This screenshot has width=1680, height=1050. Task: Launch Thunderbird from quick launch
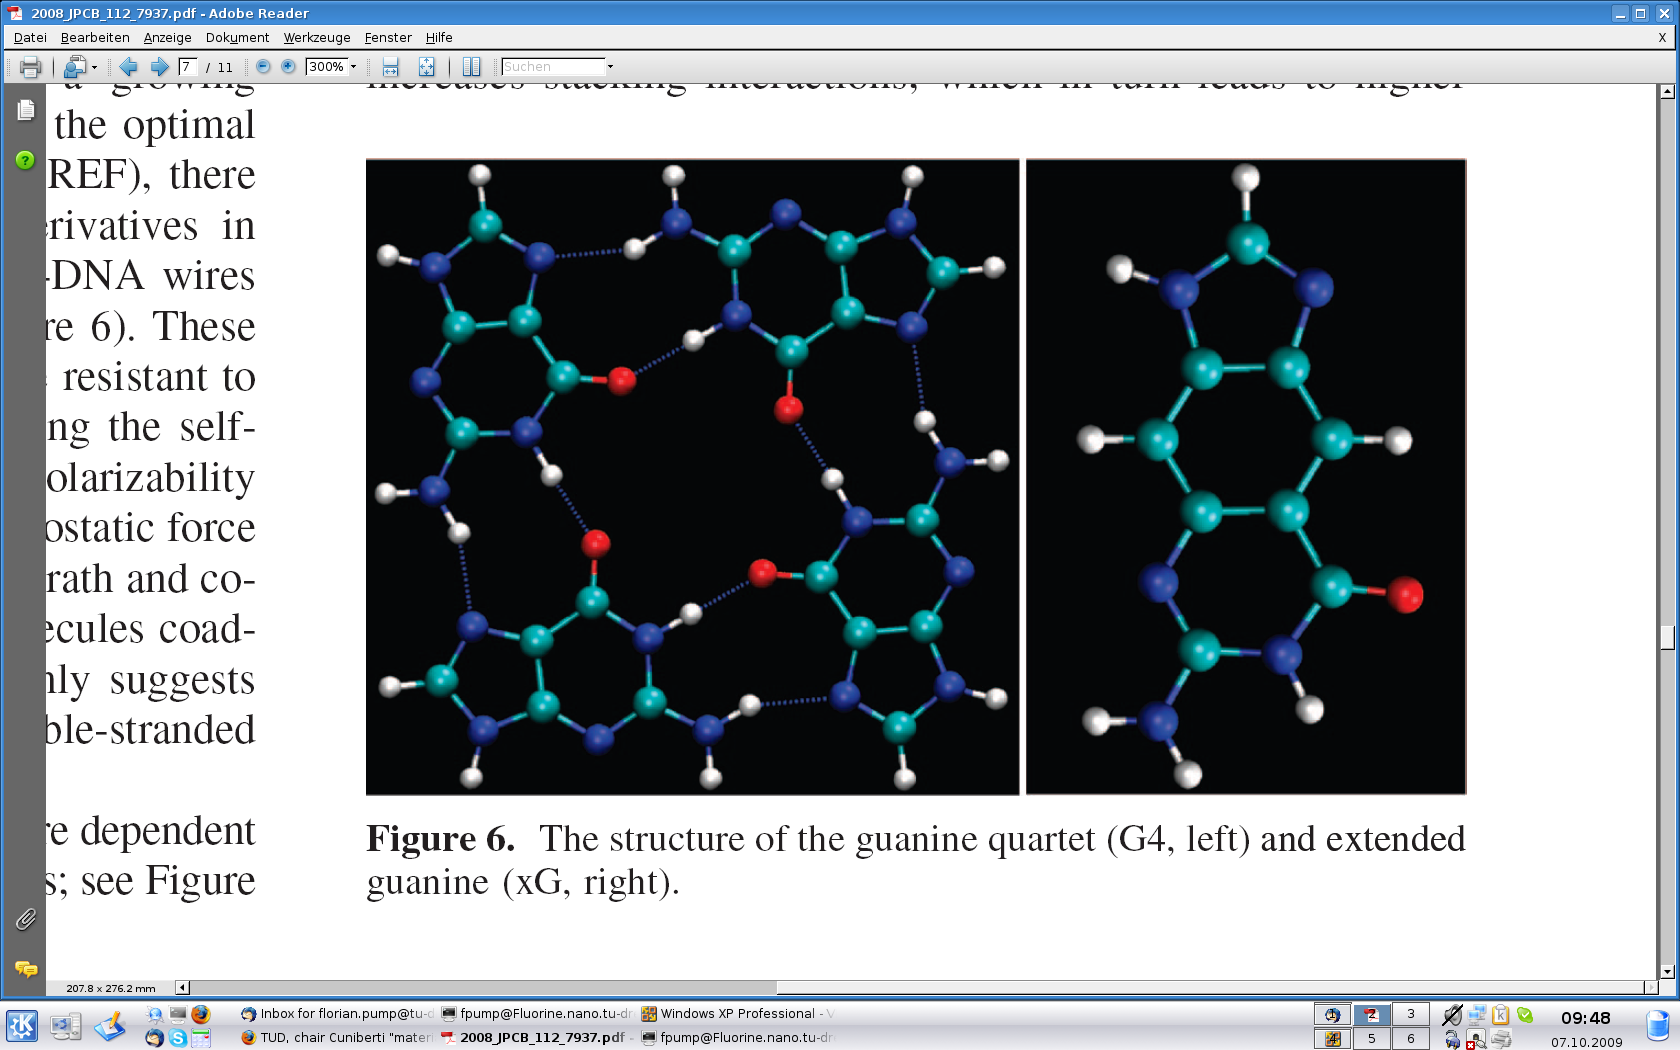click(x=154, y=1038)
